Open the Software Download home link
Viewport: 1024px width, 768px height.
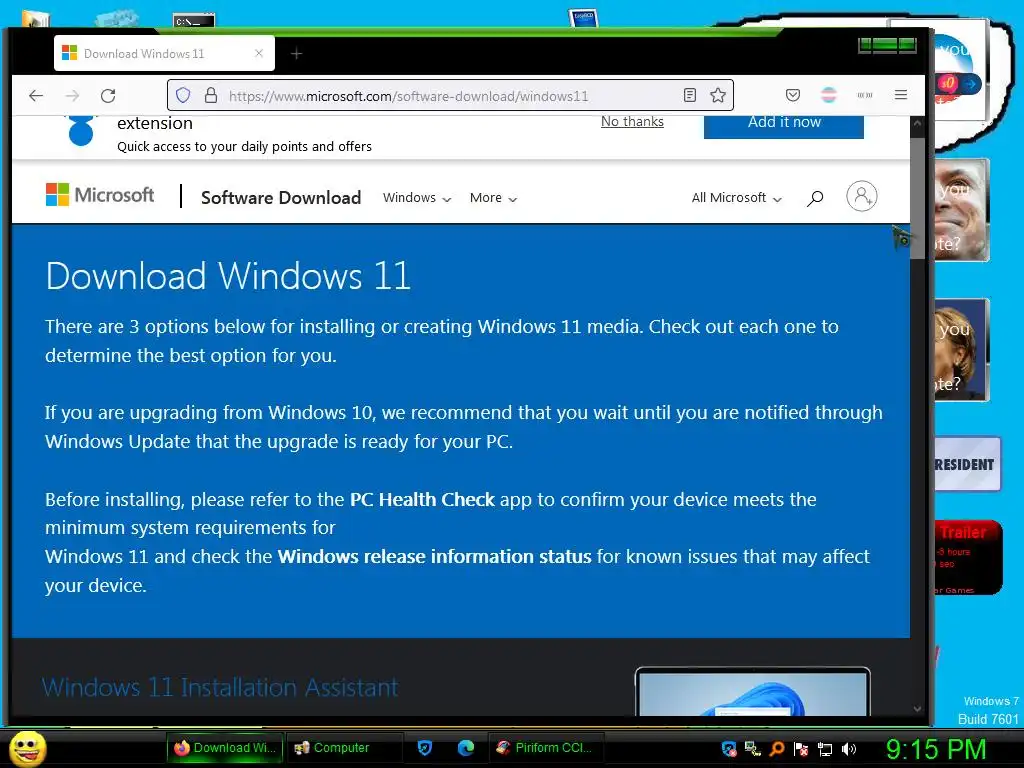pyautogui.click(x=281, y=197)
